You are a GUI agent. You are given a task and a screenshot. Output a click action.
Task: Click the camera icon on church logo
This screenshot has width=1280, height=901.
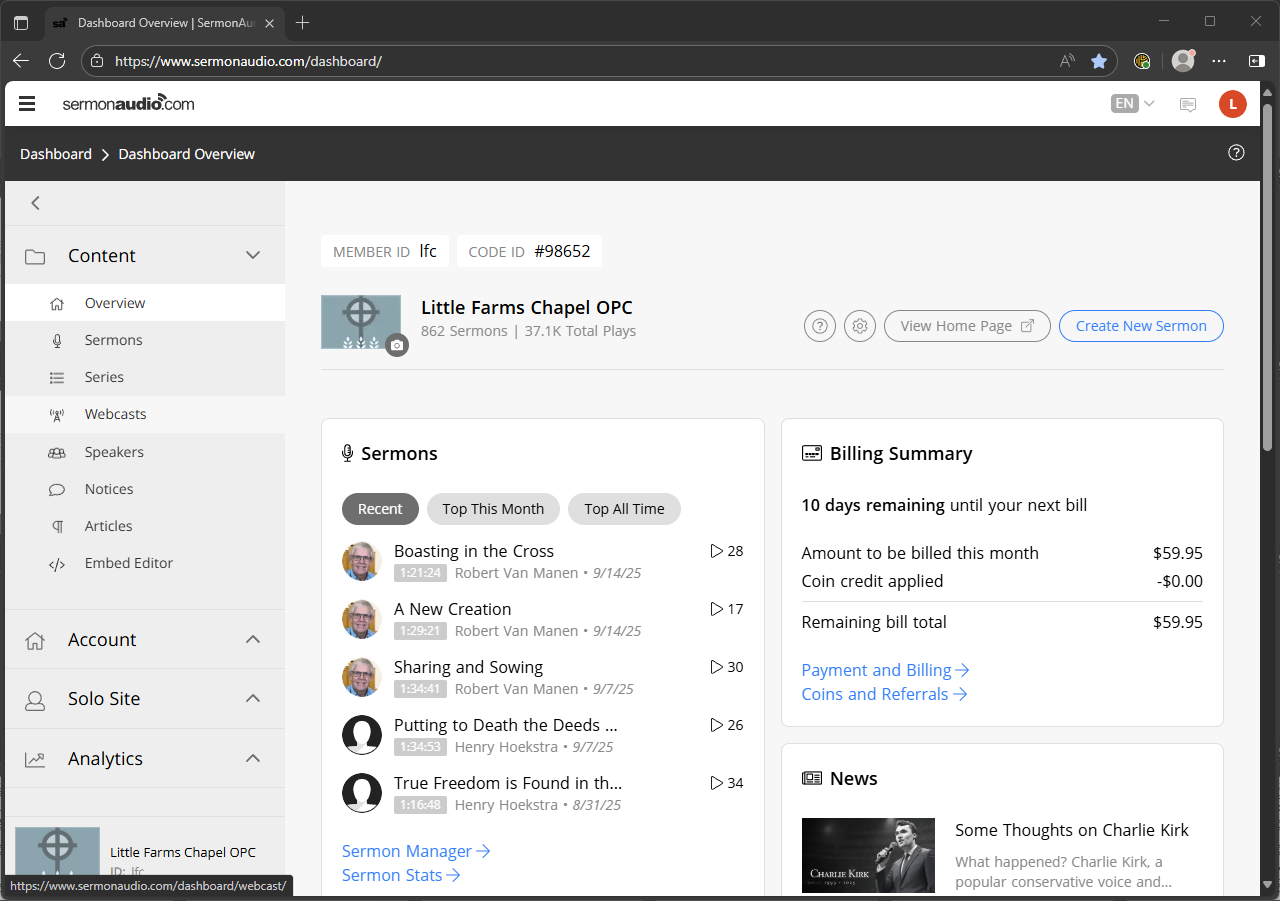(397, 345)
